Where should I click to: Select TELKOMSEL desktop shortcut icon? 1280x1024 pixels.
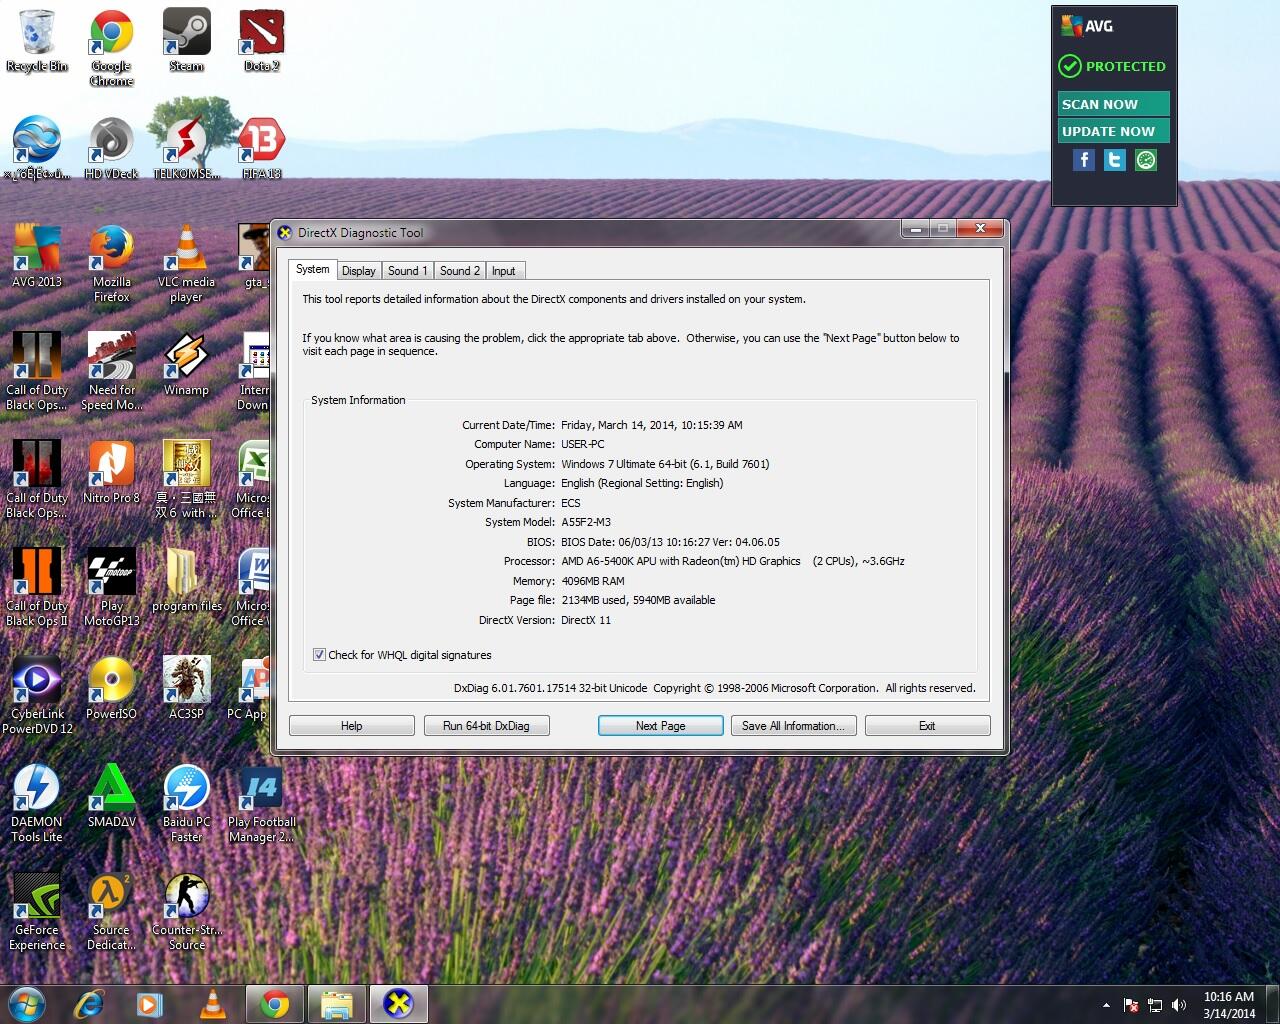point(186,149)
